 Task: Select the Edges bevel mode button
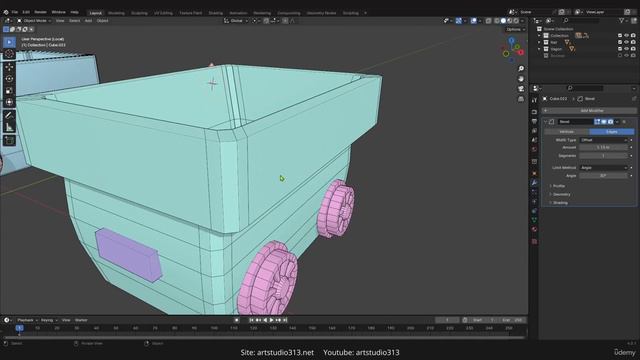(x=611, y=132)
